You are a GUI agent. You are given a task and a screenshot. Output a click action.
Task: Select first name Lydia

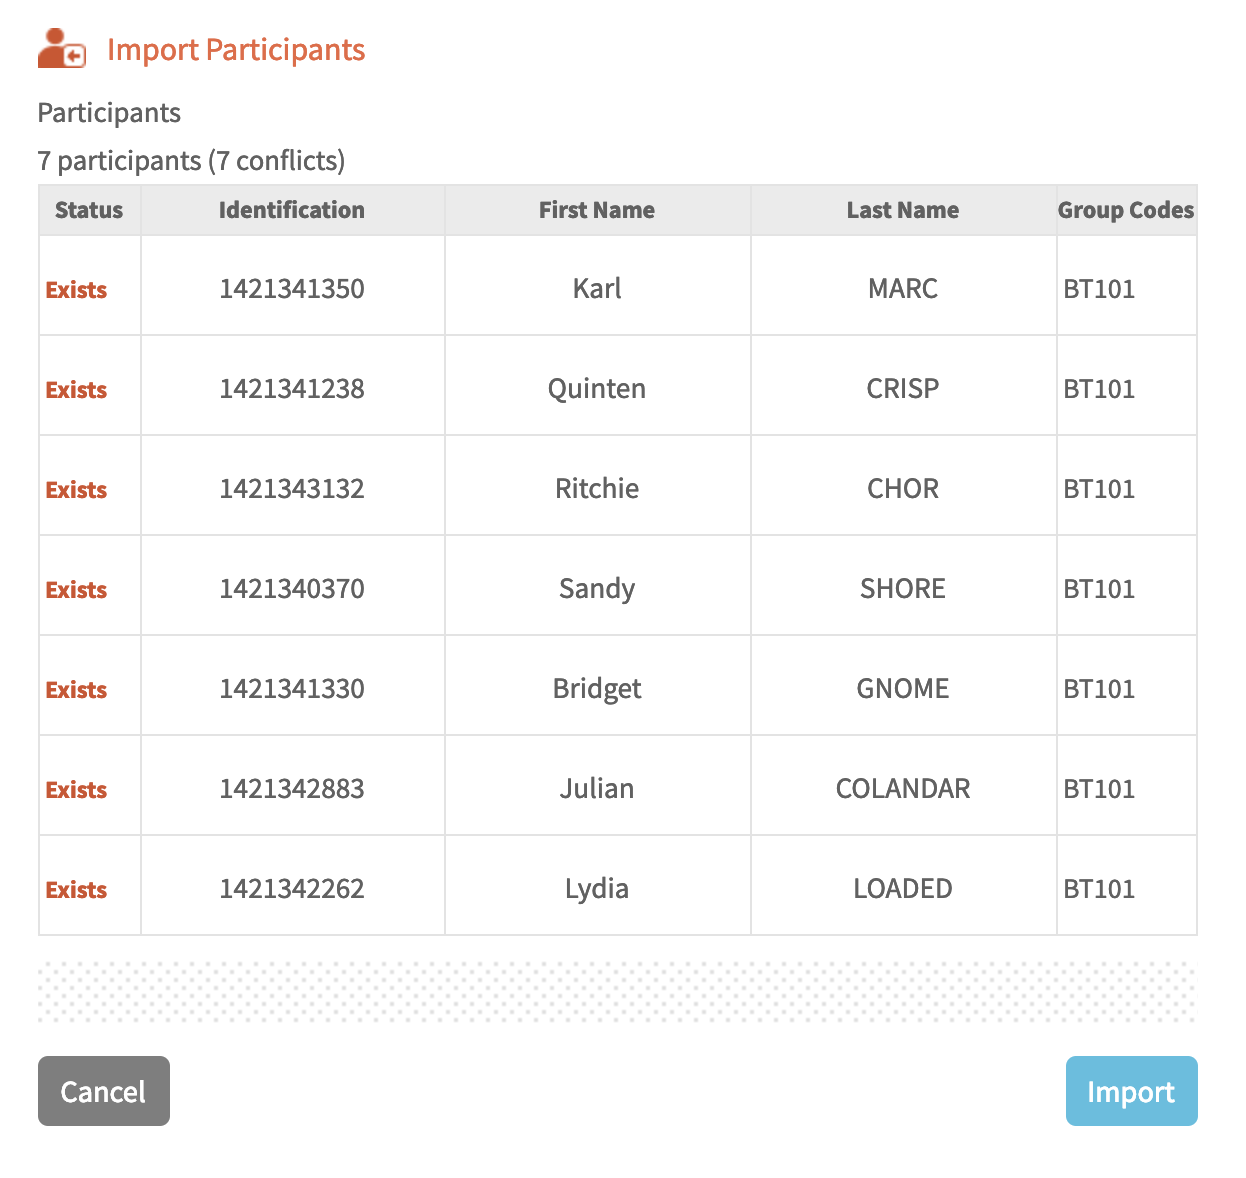[x=597, y=889]
